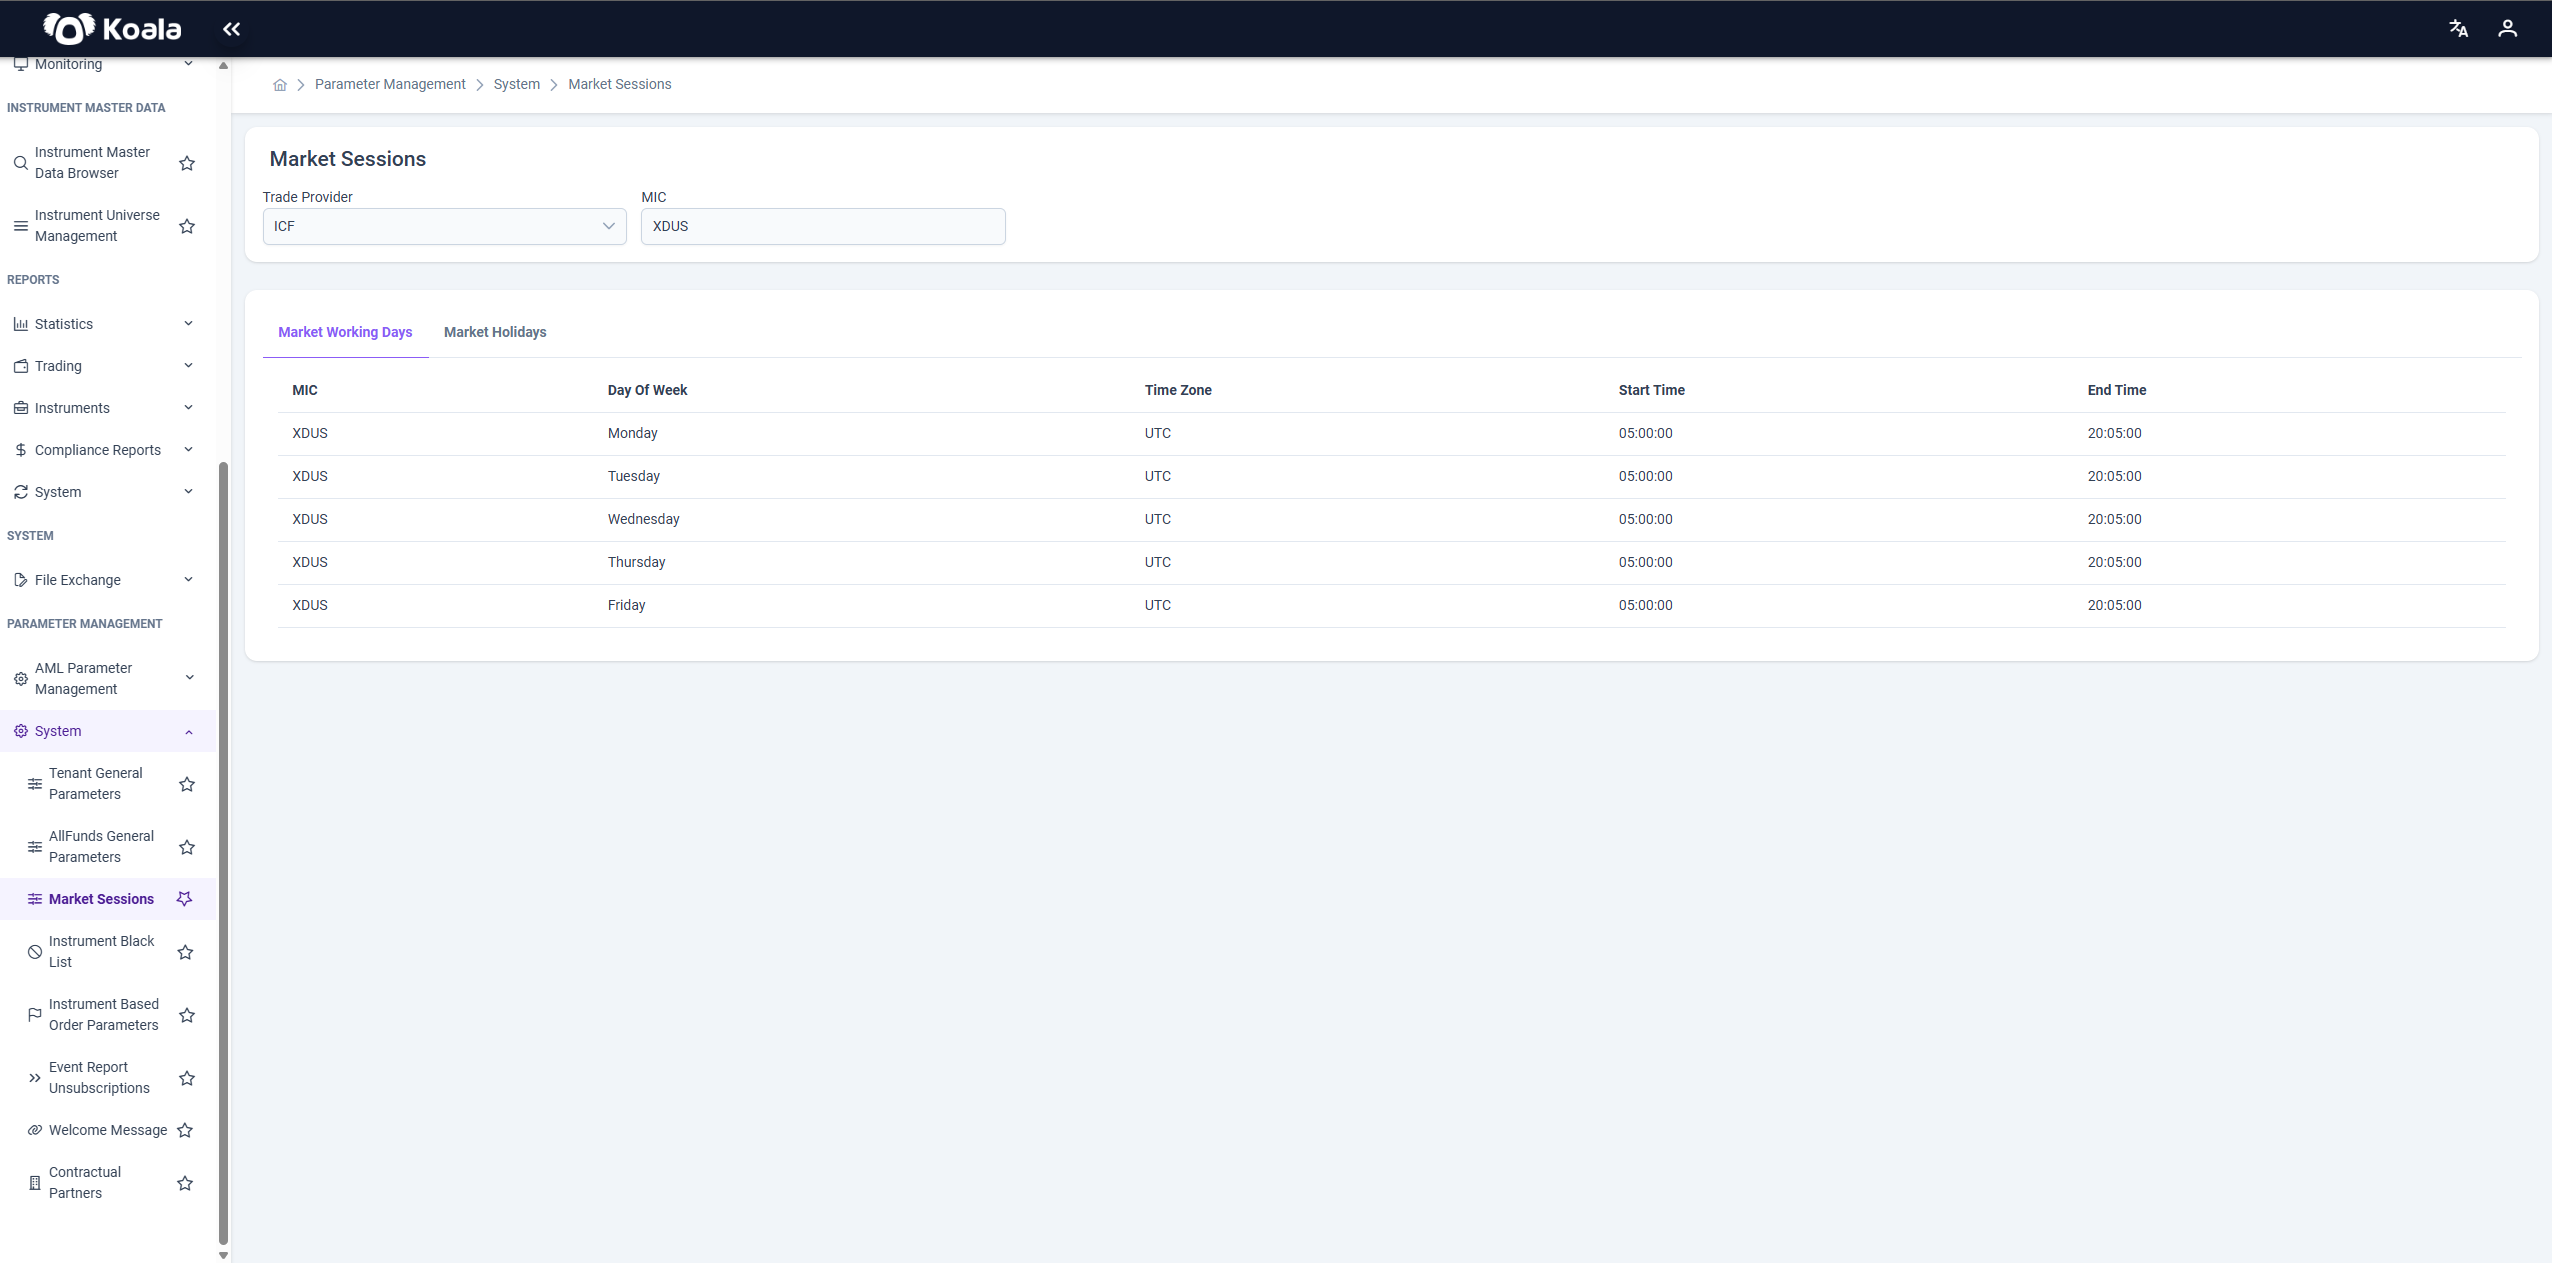Screen dimensions: 2552x1263
Task: Switch to the Market Holidays tab
Action: click(495, 332)
